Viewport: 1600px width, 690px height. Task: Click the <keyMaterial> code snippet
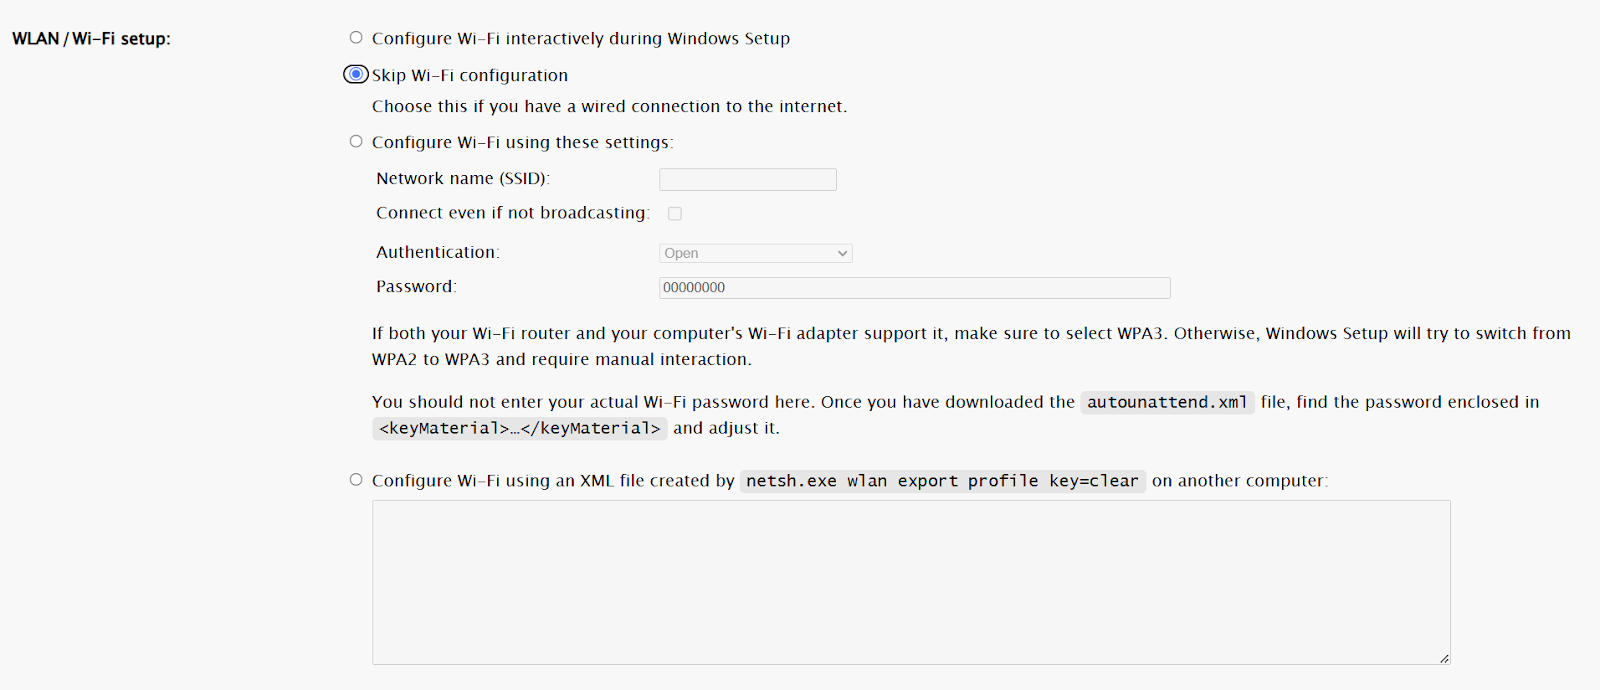[519, 428]
